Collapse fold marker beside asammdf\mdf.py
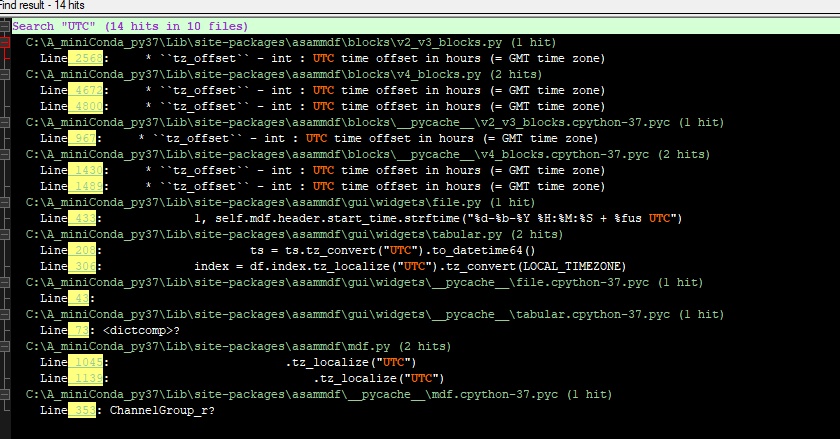The image size is (840, 439). (4, 346)
